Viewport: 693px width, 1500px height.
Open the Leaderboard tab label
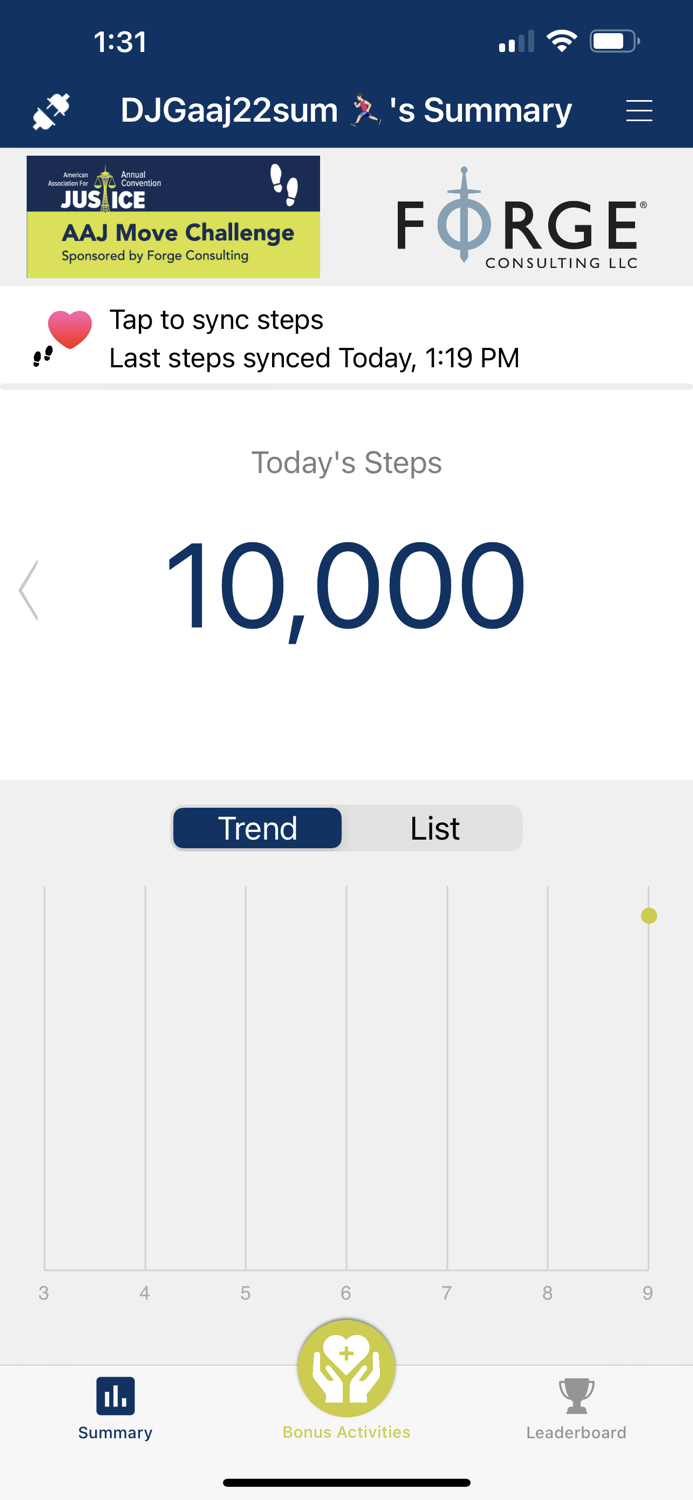click(576, 1432)
